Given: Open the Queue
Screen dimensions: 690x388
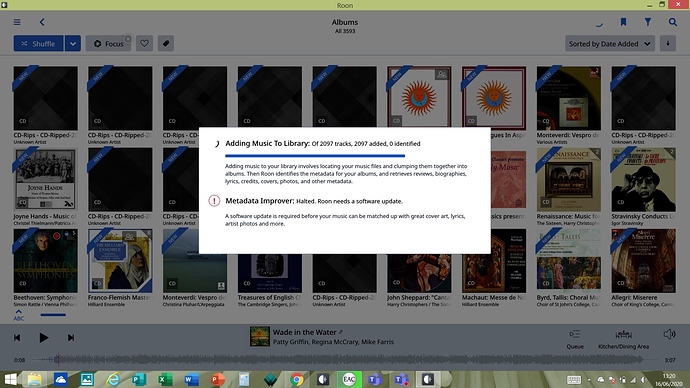Looking at the screenshot, I should (575, 339).
